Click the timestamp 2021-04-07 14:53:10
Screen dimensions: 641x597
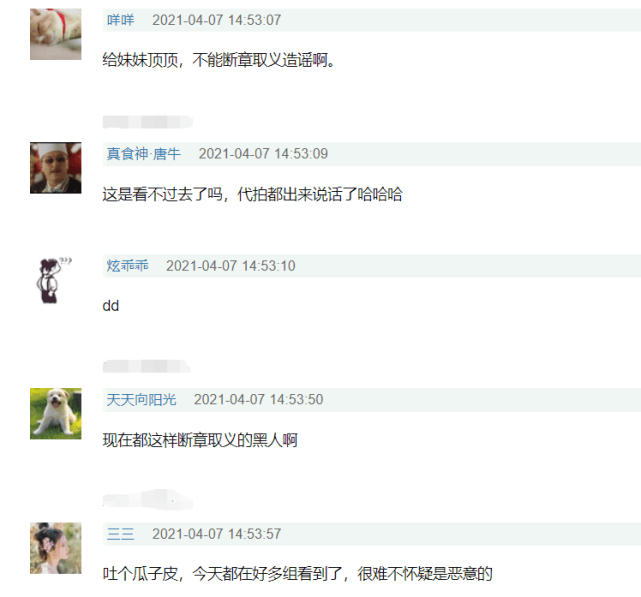tap(231, 266)
